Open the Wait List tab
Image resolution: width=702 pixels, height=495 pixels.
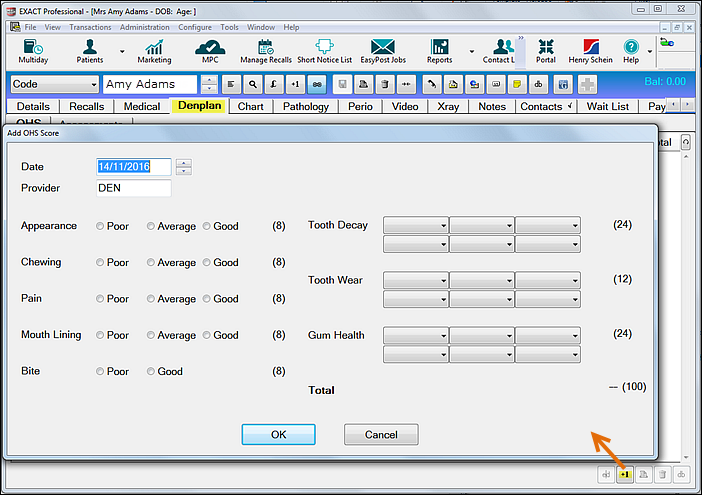tap(608, 107)
